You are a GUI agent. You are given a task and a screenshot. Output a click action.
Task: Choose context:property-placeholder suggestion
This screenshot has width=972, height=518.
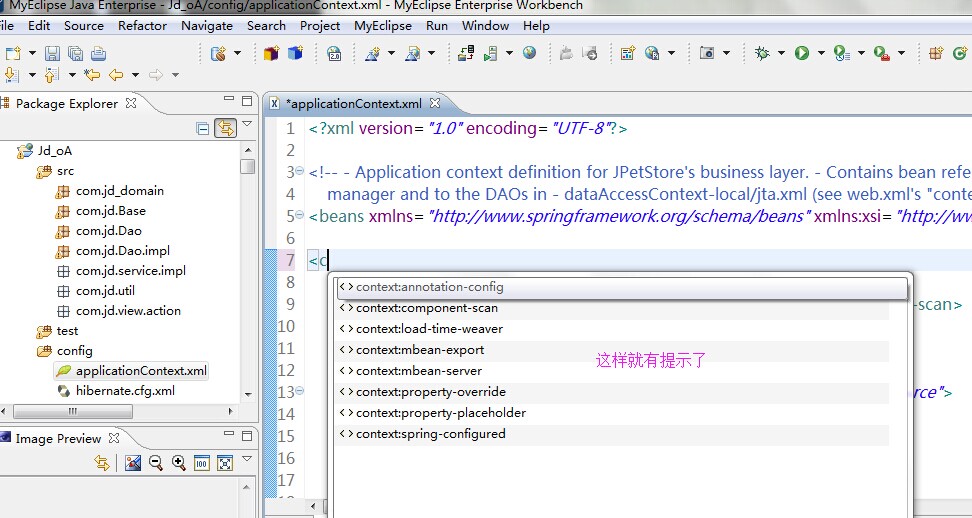612,413
